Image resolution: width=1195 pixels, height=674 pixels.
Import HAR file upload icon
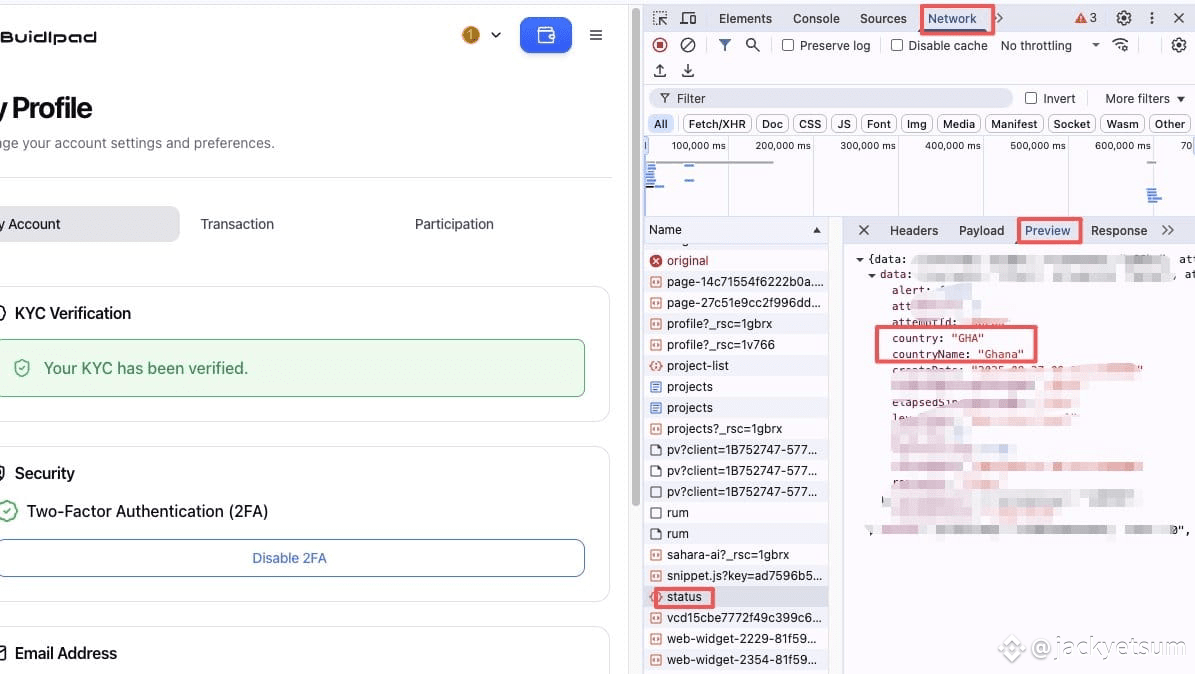[x=660, y=70]
